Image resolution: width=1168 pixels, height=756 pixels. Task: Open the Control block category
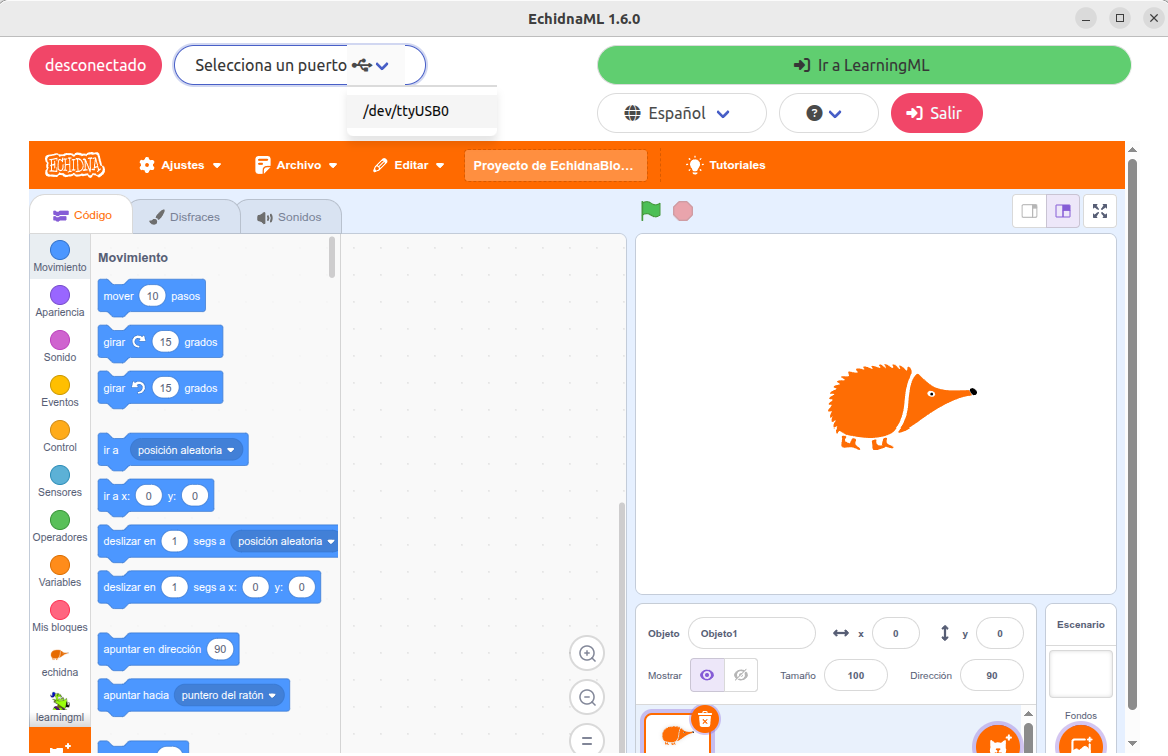pos(60,437)
